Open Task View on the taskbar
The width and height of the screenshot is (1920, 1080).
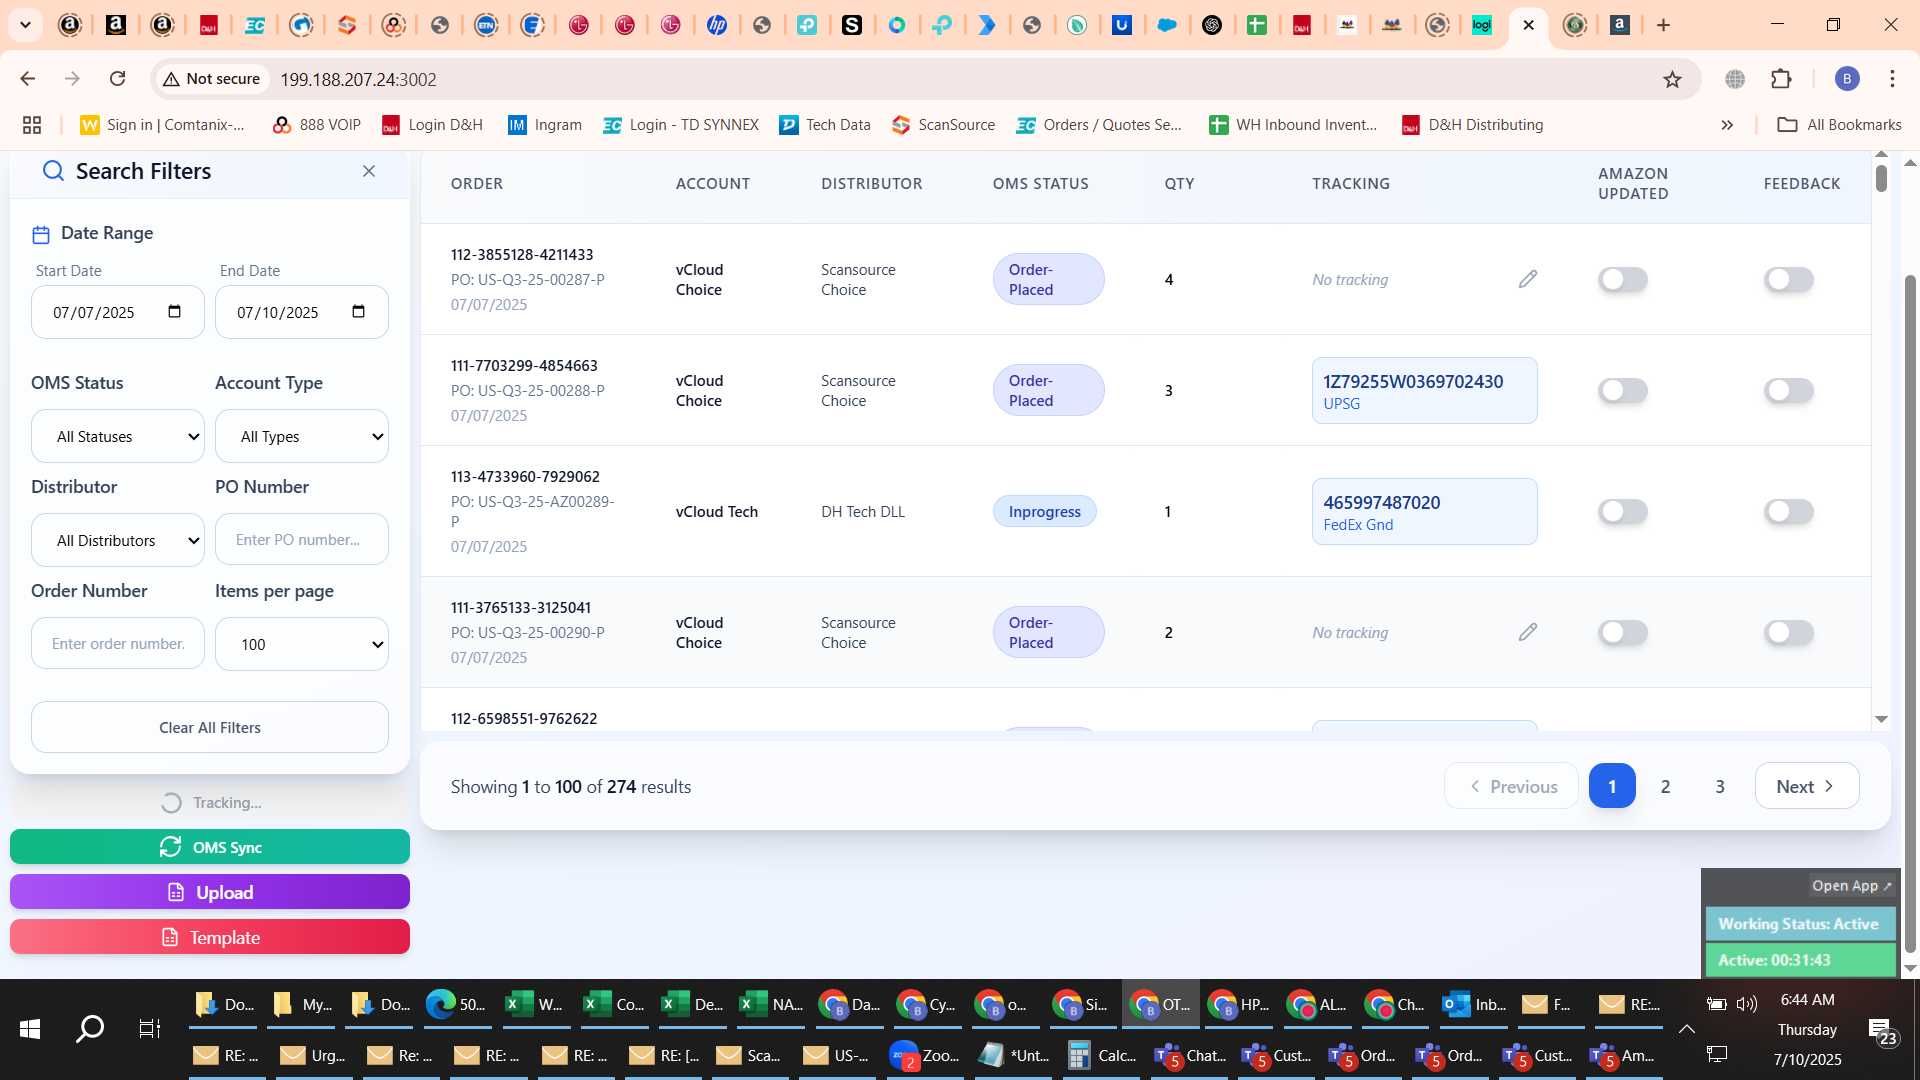tap(149, 1028)
